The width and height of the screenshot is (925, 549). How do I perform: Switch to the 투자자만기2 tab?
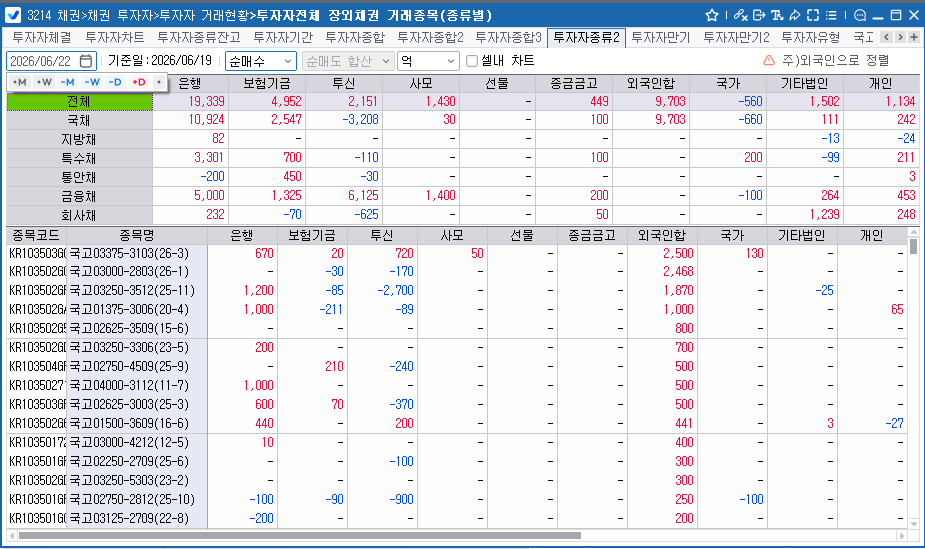pyautogui.click(x=736, y=37)
